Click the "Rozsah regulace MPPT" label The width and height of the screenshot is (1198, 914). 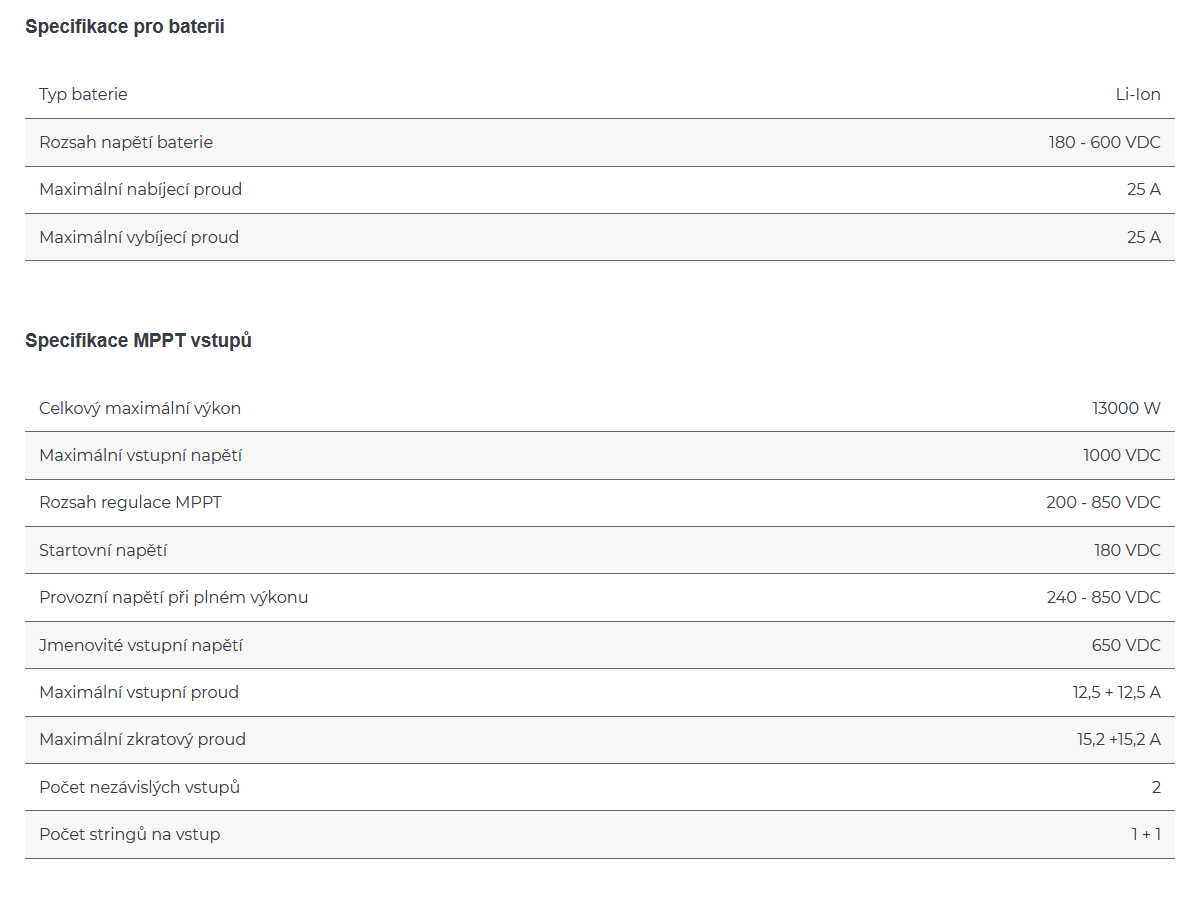[x=130, y=502]
